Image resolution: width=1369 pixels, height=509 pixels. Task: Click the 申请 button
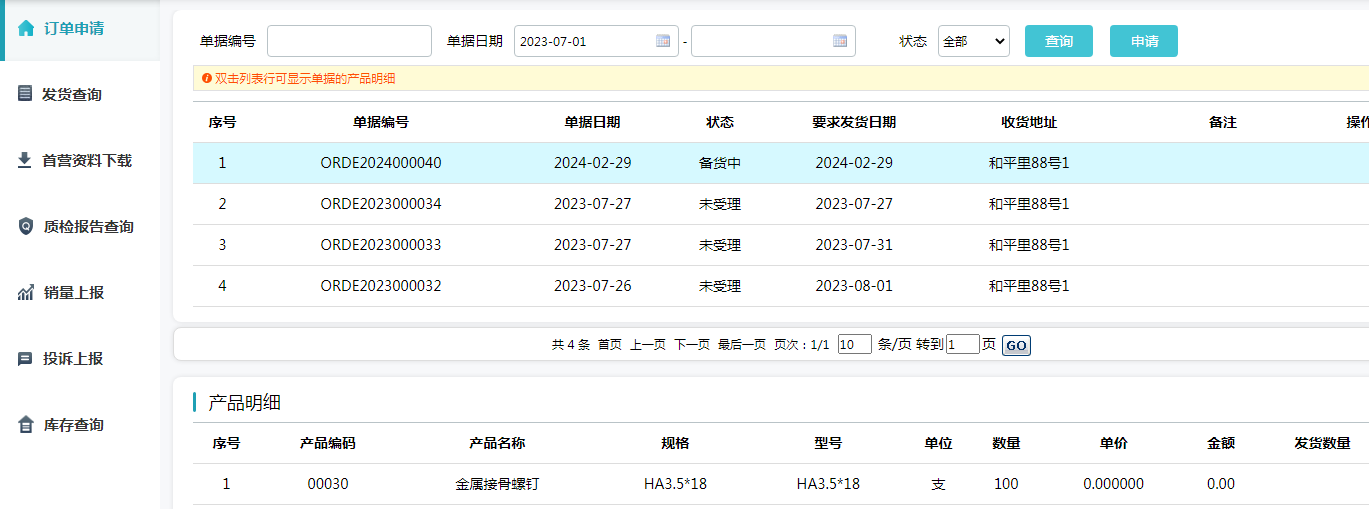[x=1144, y=41]
